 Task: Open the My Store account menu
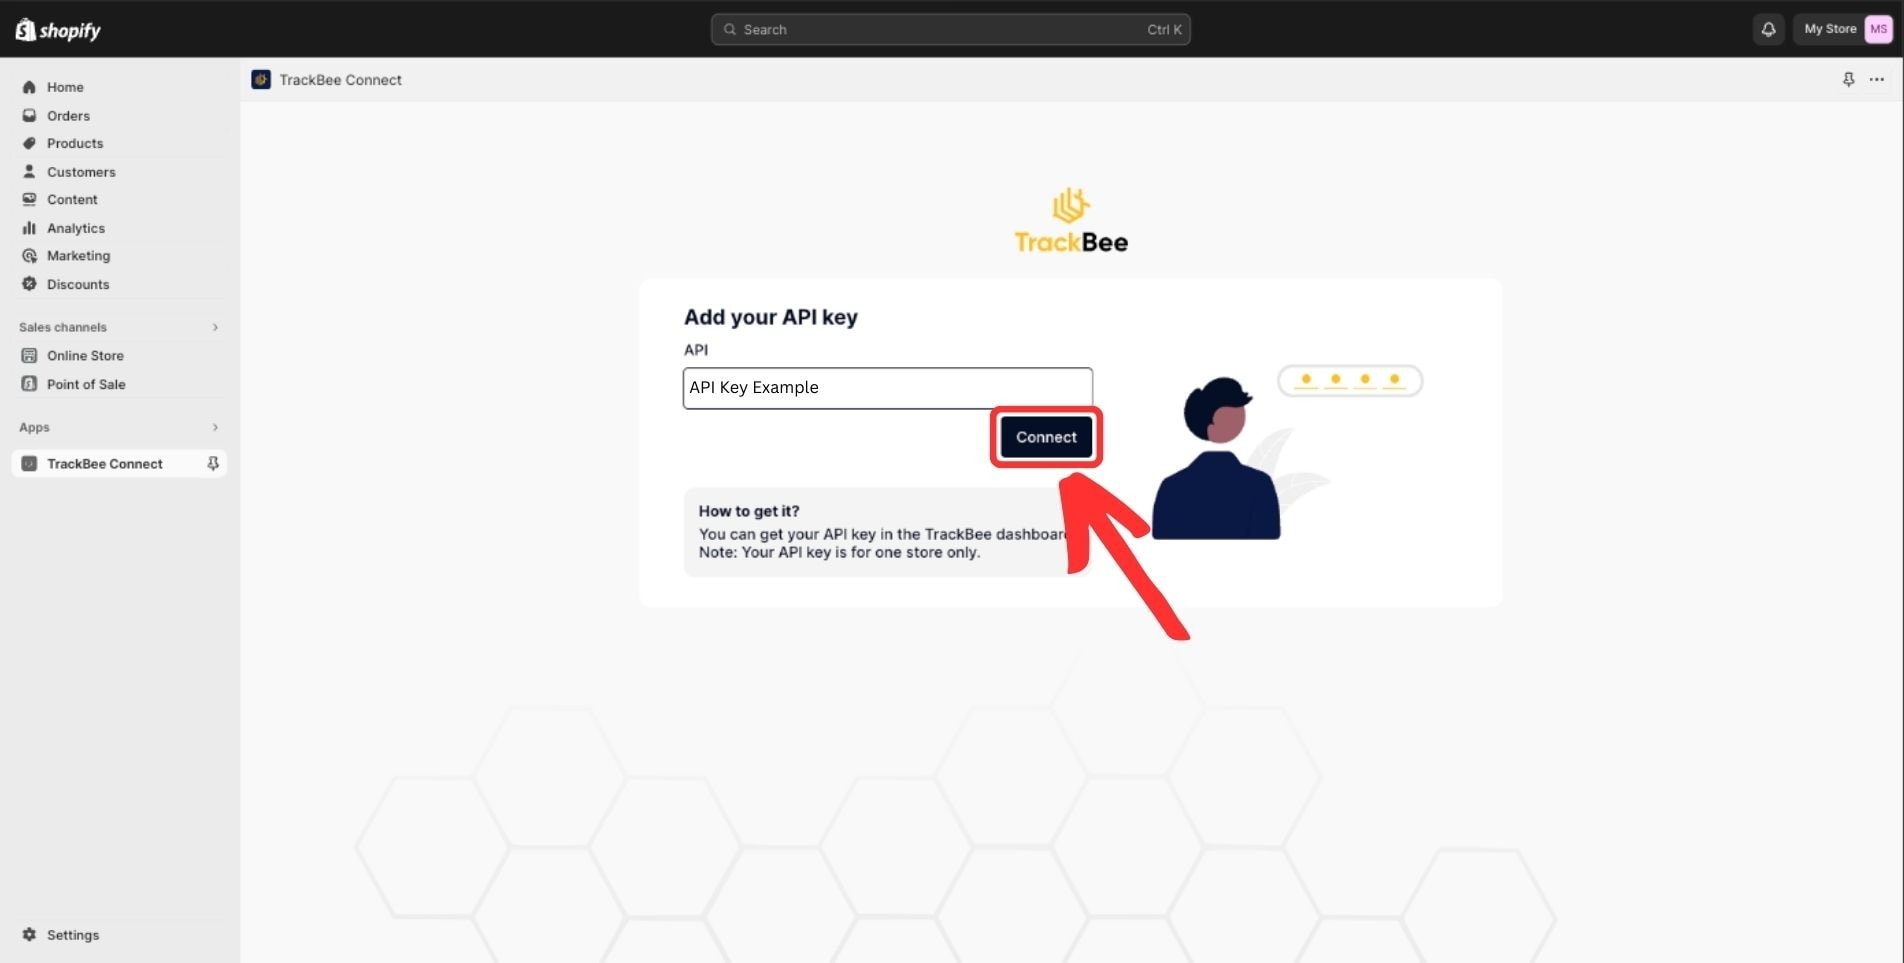pos(1847,29)
